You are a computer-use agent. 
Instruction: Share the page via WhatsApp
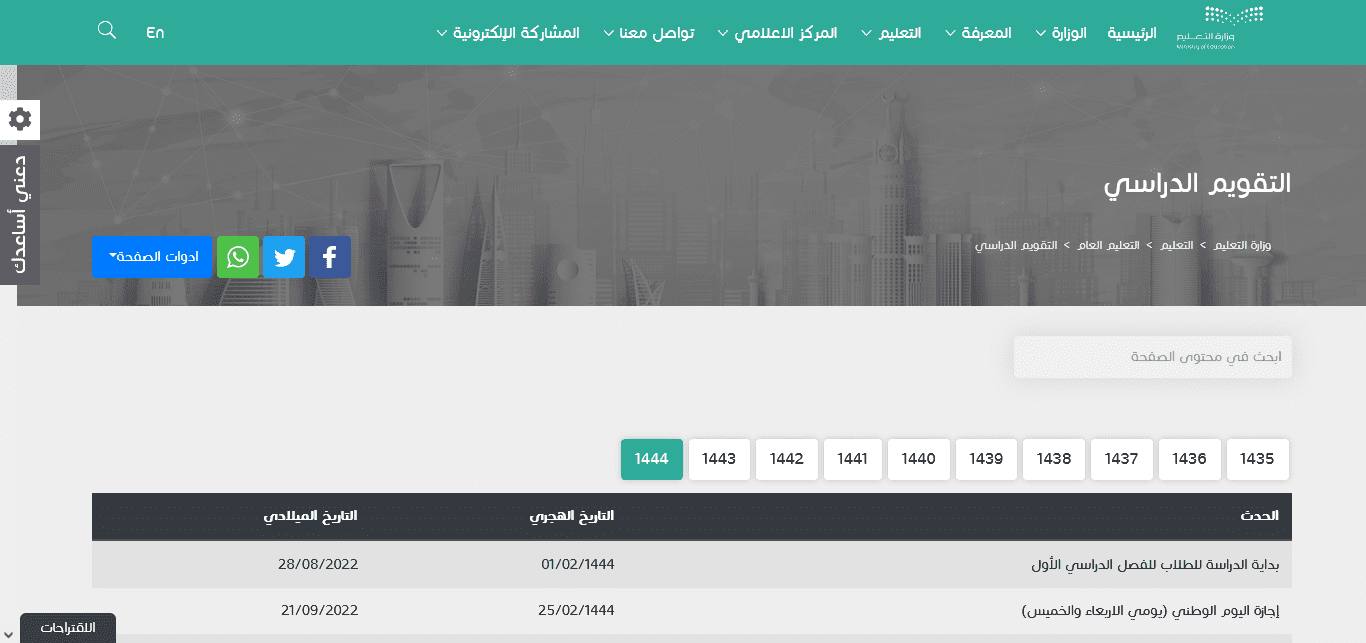click(x=238, y=257)
